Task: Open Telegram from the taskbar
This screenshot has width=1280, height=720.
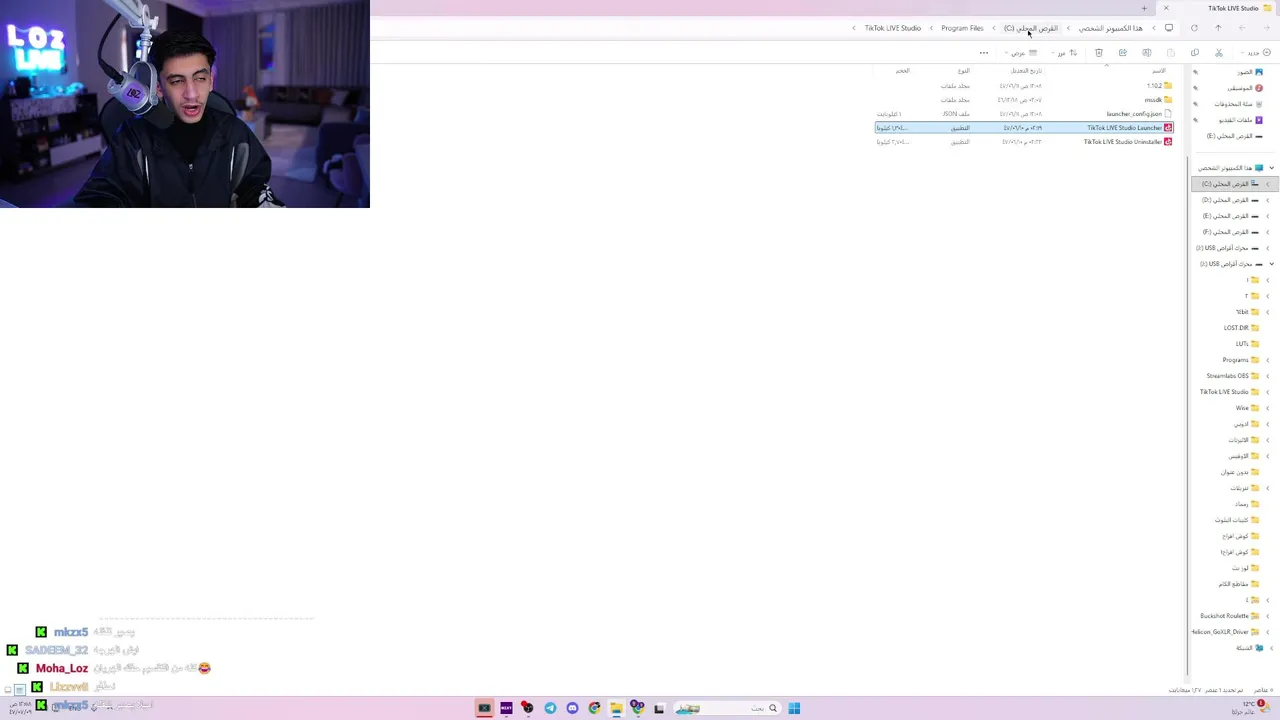Action: tap(550, 708)
